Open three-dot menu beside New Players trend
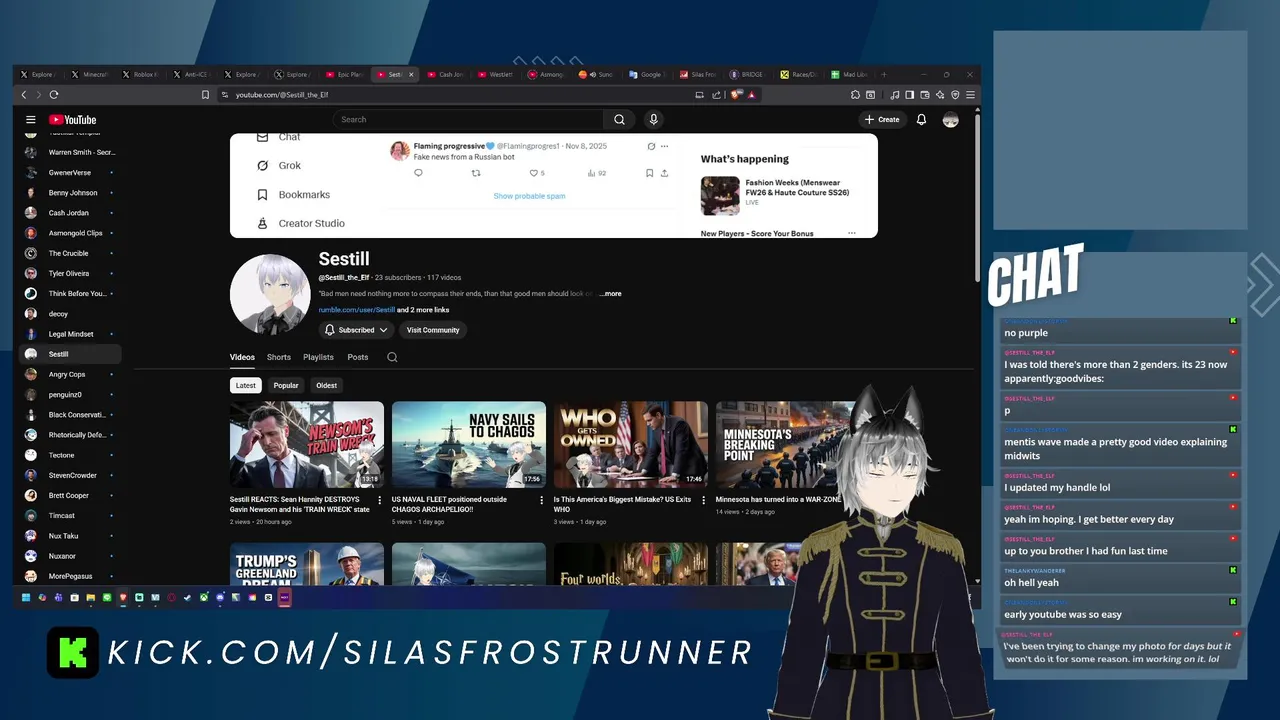Screen dimensions: 1280x720 click(x=852, y=233)
